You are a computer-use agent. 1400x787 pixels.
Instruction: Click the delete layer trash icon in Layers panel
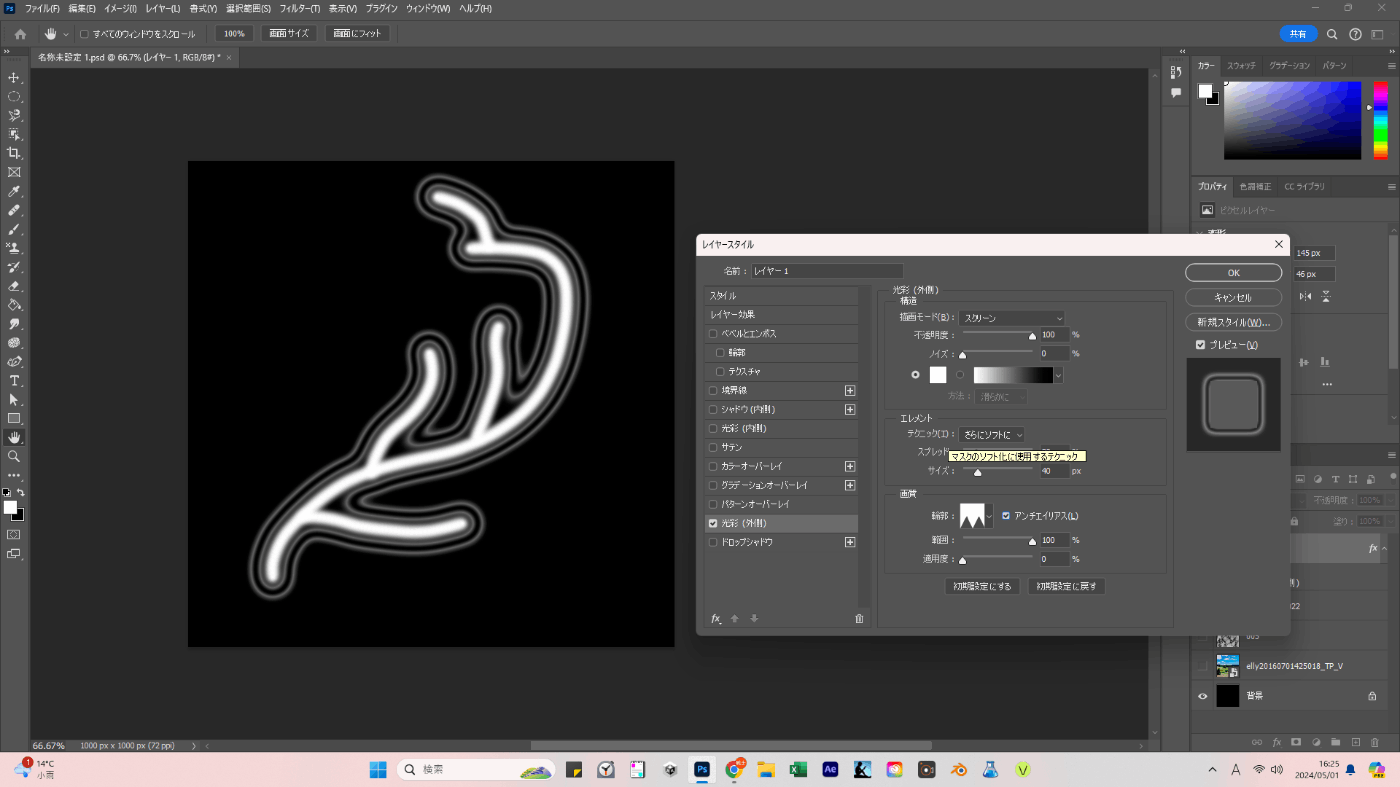coord(1376,742)
